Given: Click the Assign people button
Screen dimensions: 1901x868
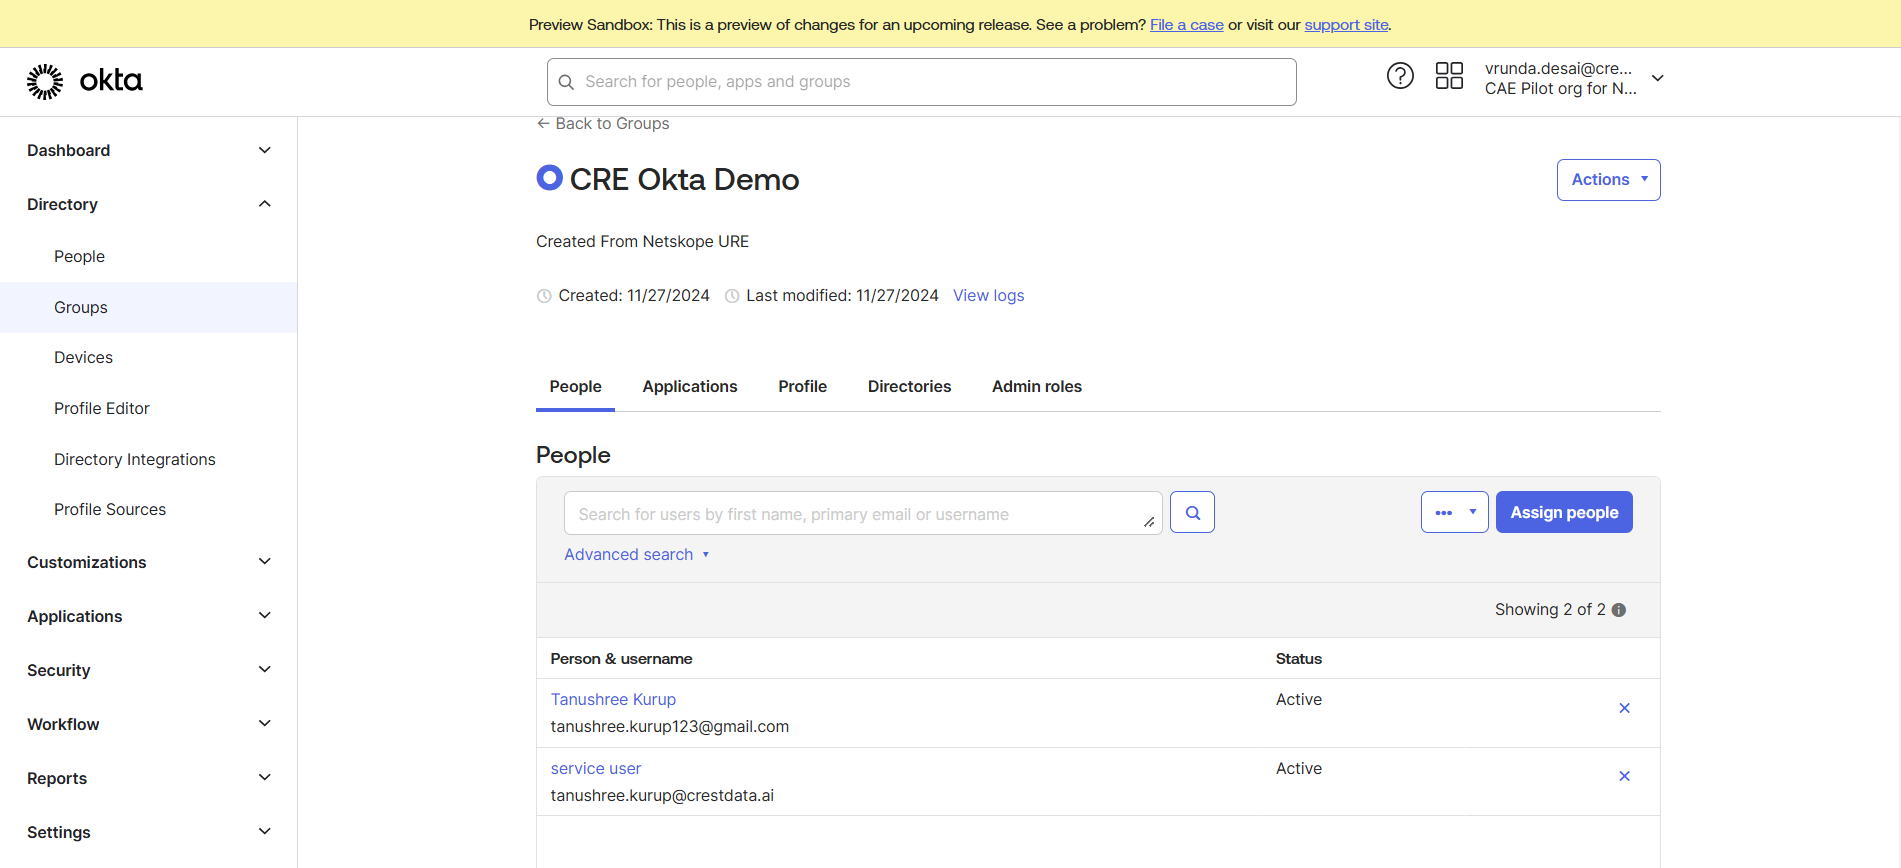Looking at the screenshot, I should tap(1564, 512).
